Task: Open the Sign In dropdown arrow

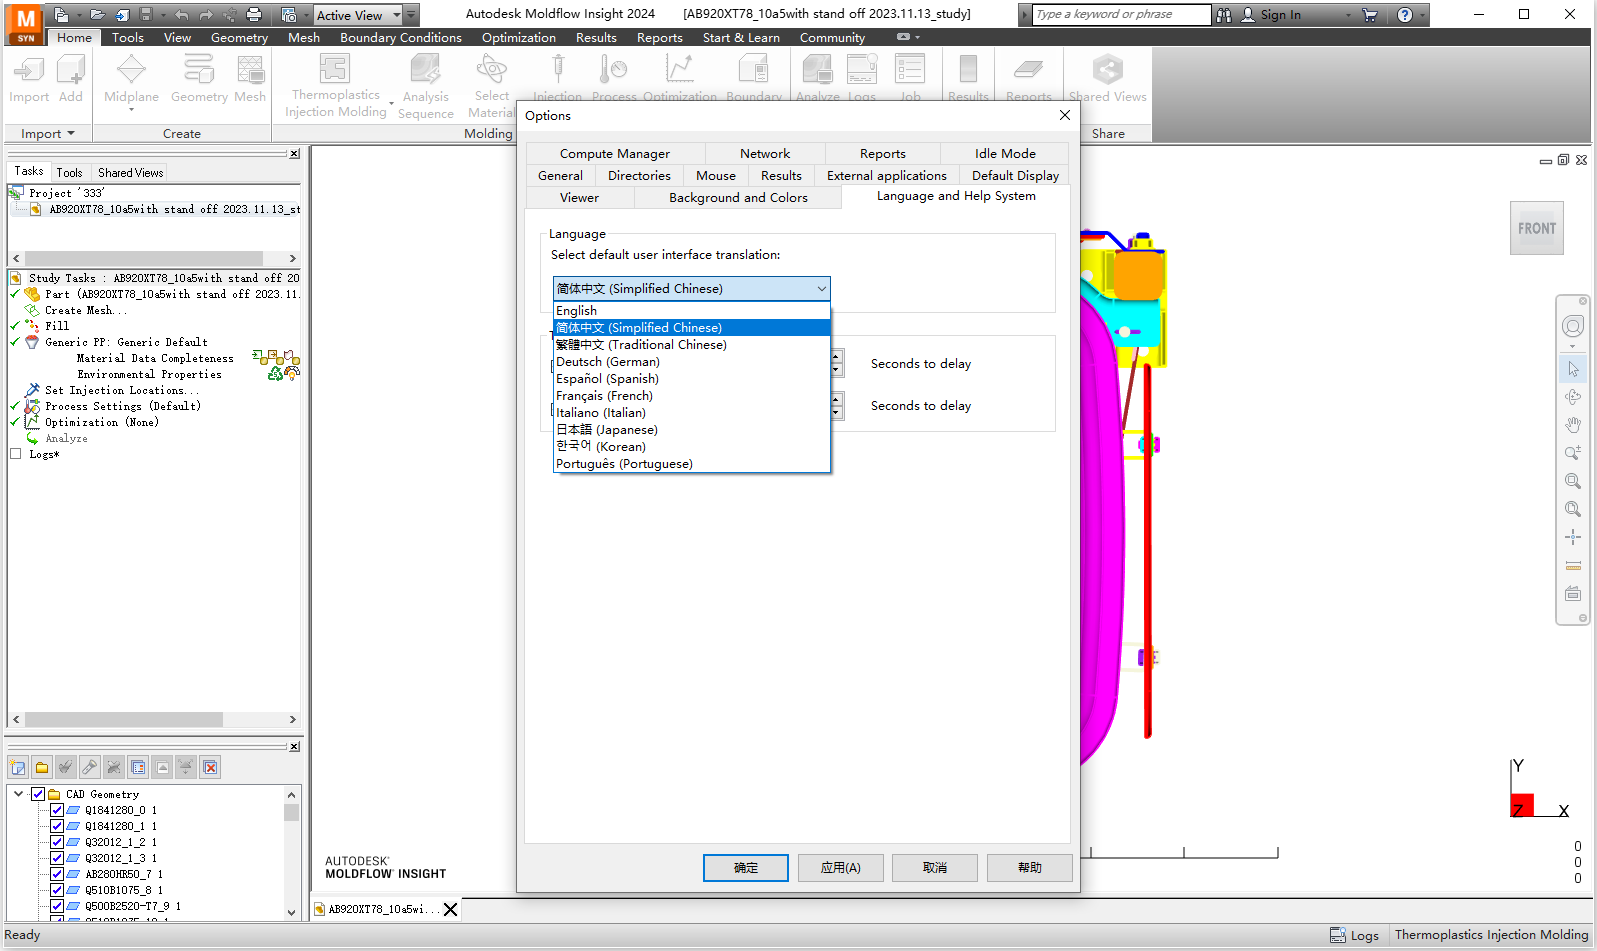Action: [1348, 15]
